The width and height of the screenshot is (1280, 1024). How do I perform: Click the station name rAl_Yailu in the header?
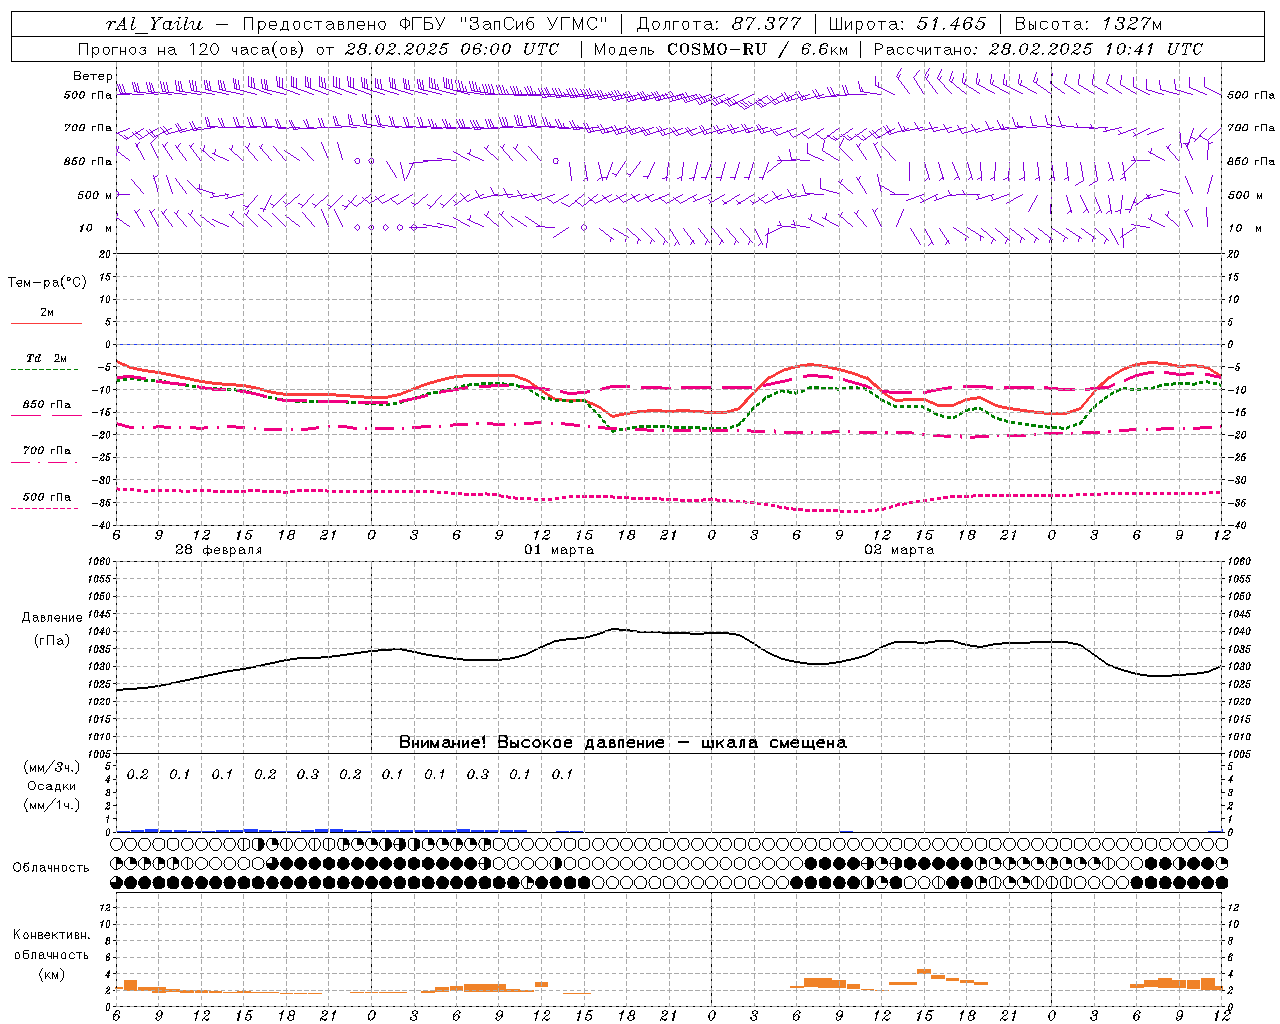[153, 24]
